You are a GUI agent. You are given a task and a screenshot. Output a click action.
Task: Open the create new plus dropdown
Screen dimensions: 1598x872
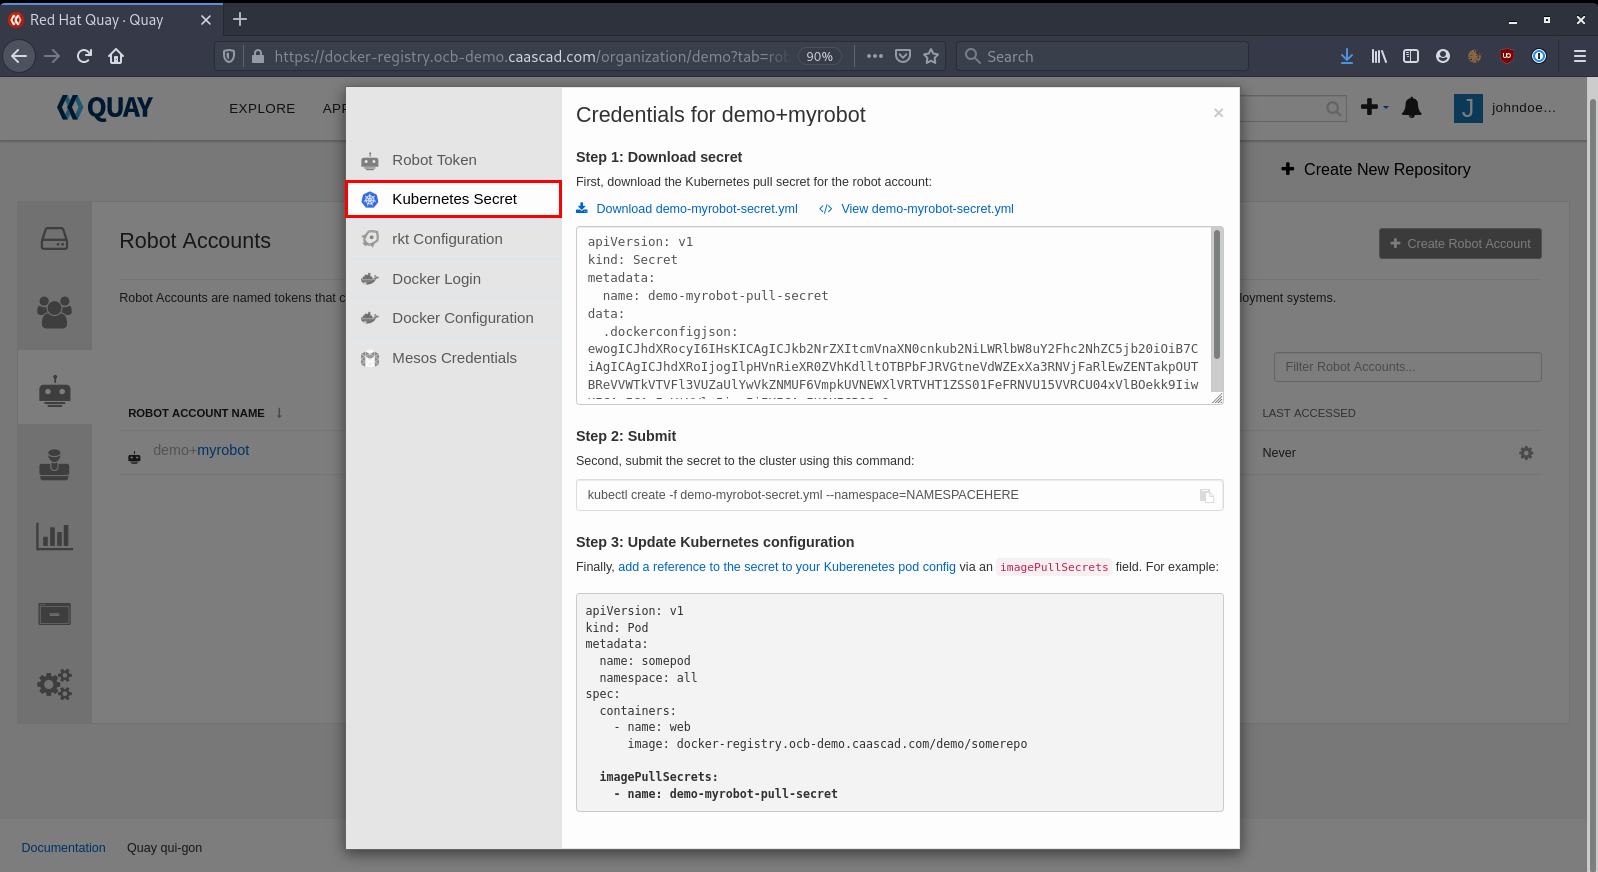[x=1374, y=107]
